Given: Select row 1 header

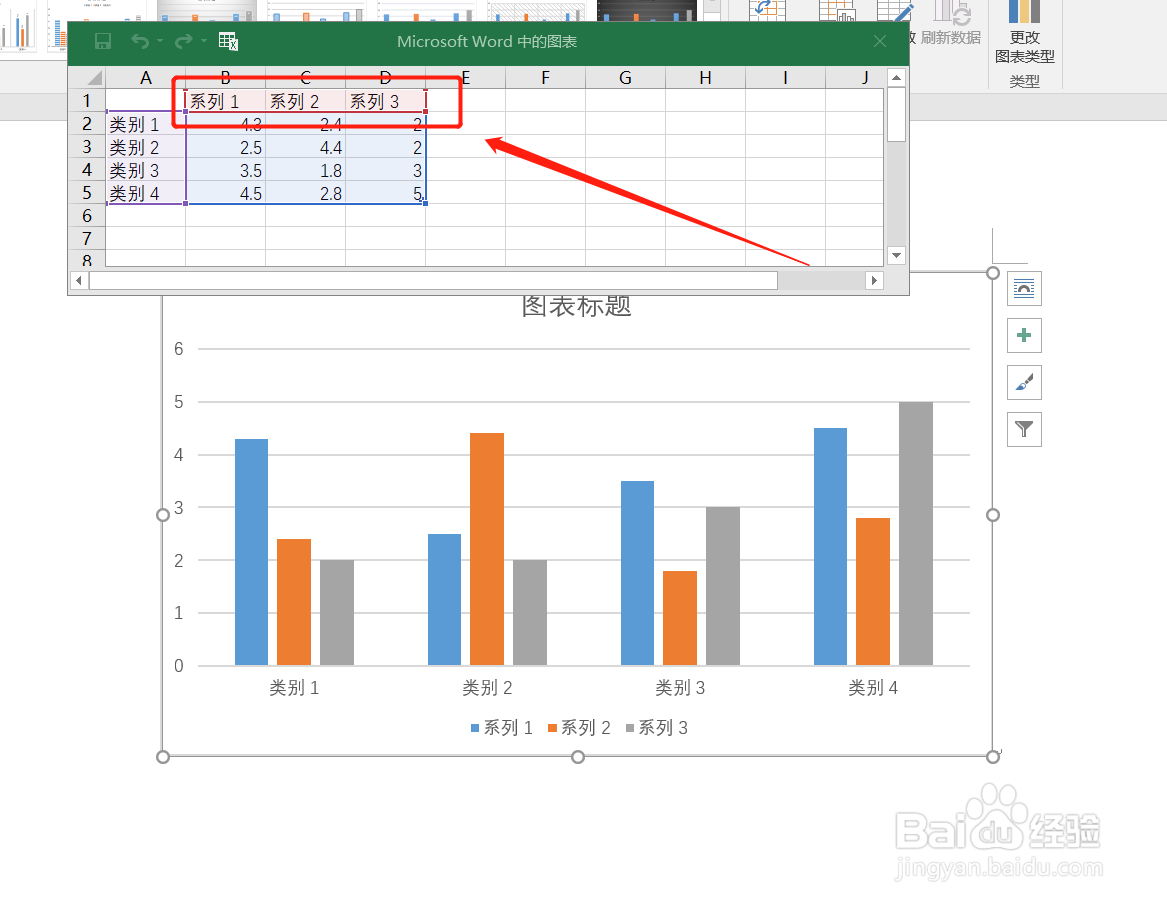Looking at the screenshot, I should tap(87, 100).
